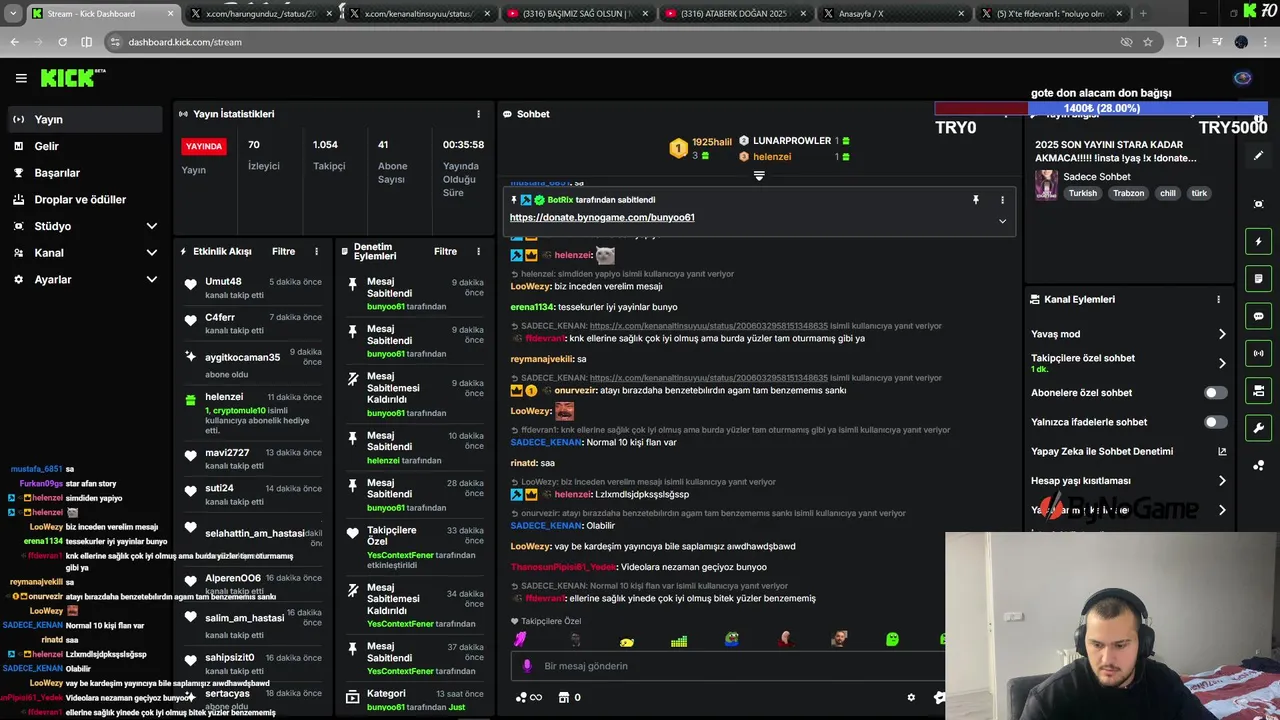Click the chill stream tag
The height and width of the screenshot is (720, 1280).
(x=1167, y=193)
